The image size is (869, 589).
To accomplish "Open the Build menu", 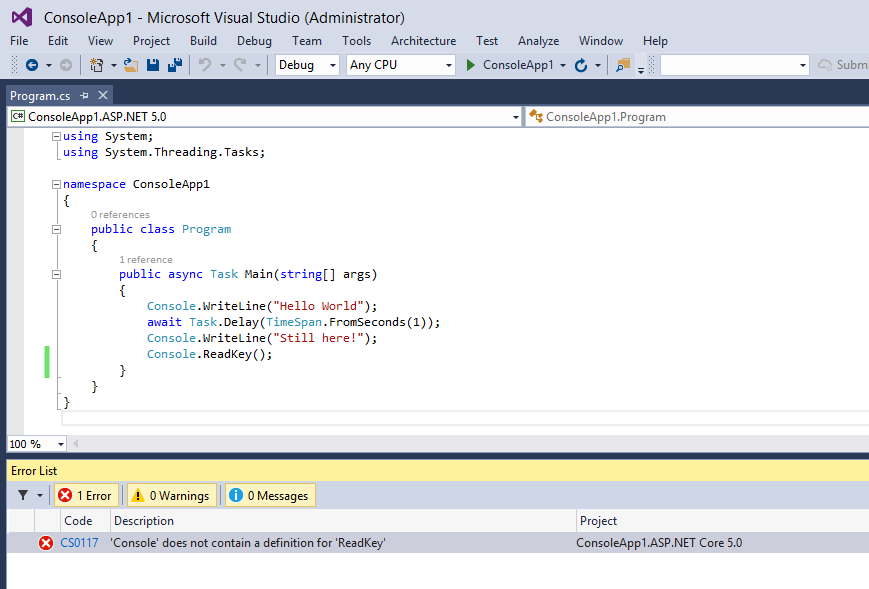I will click(x=203, y=41).
